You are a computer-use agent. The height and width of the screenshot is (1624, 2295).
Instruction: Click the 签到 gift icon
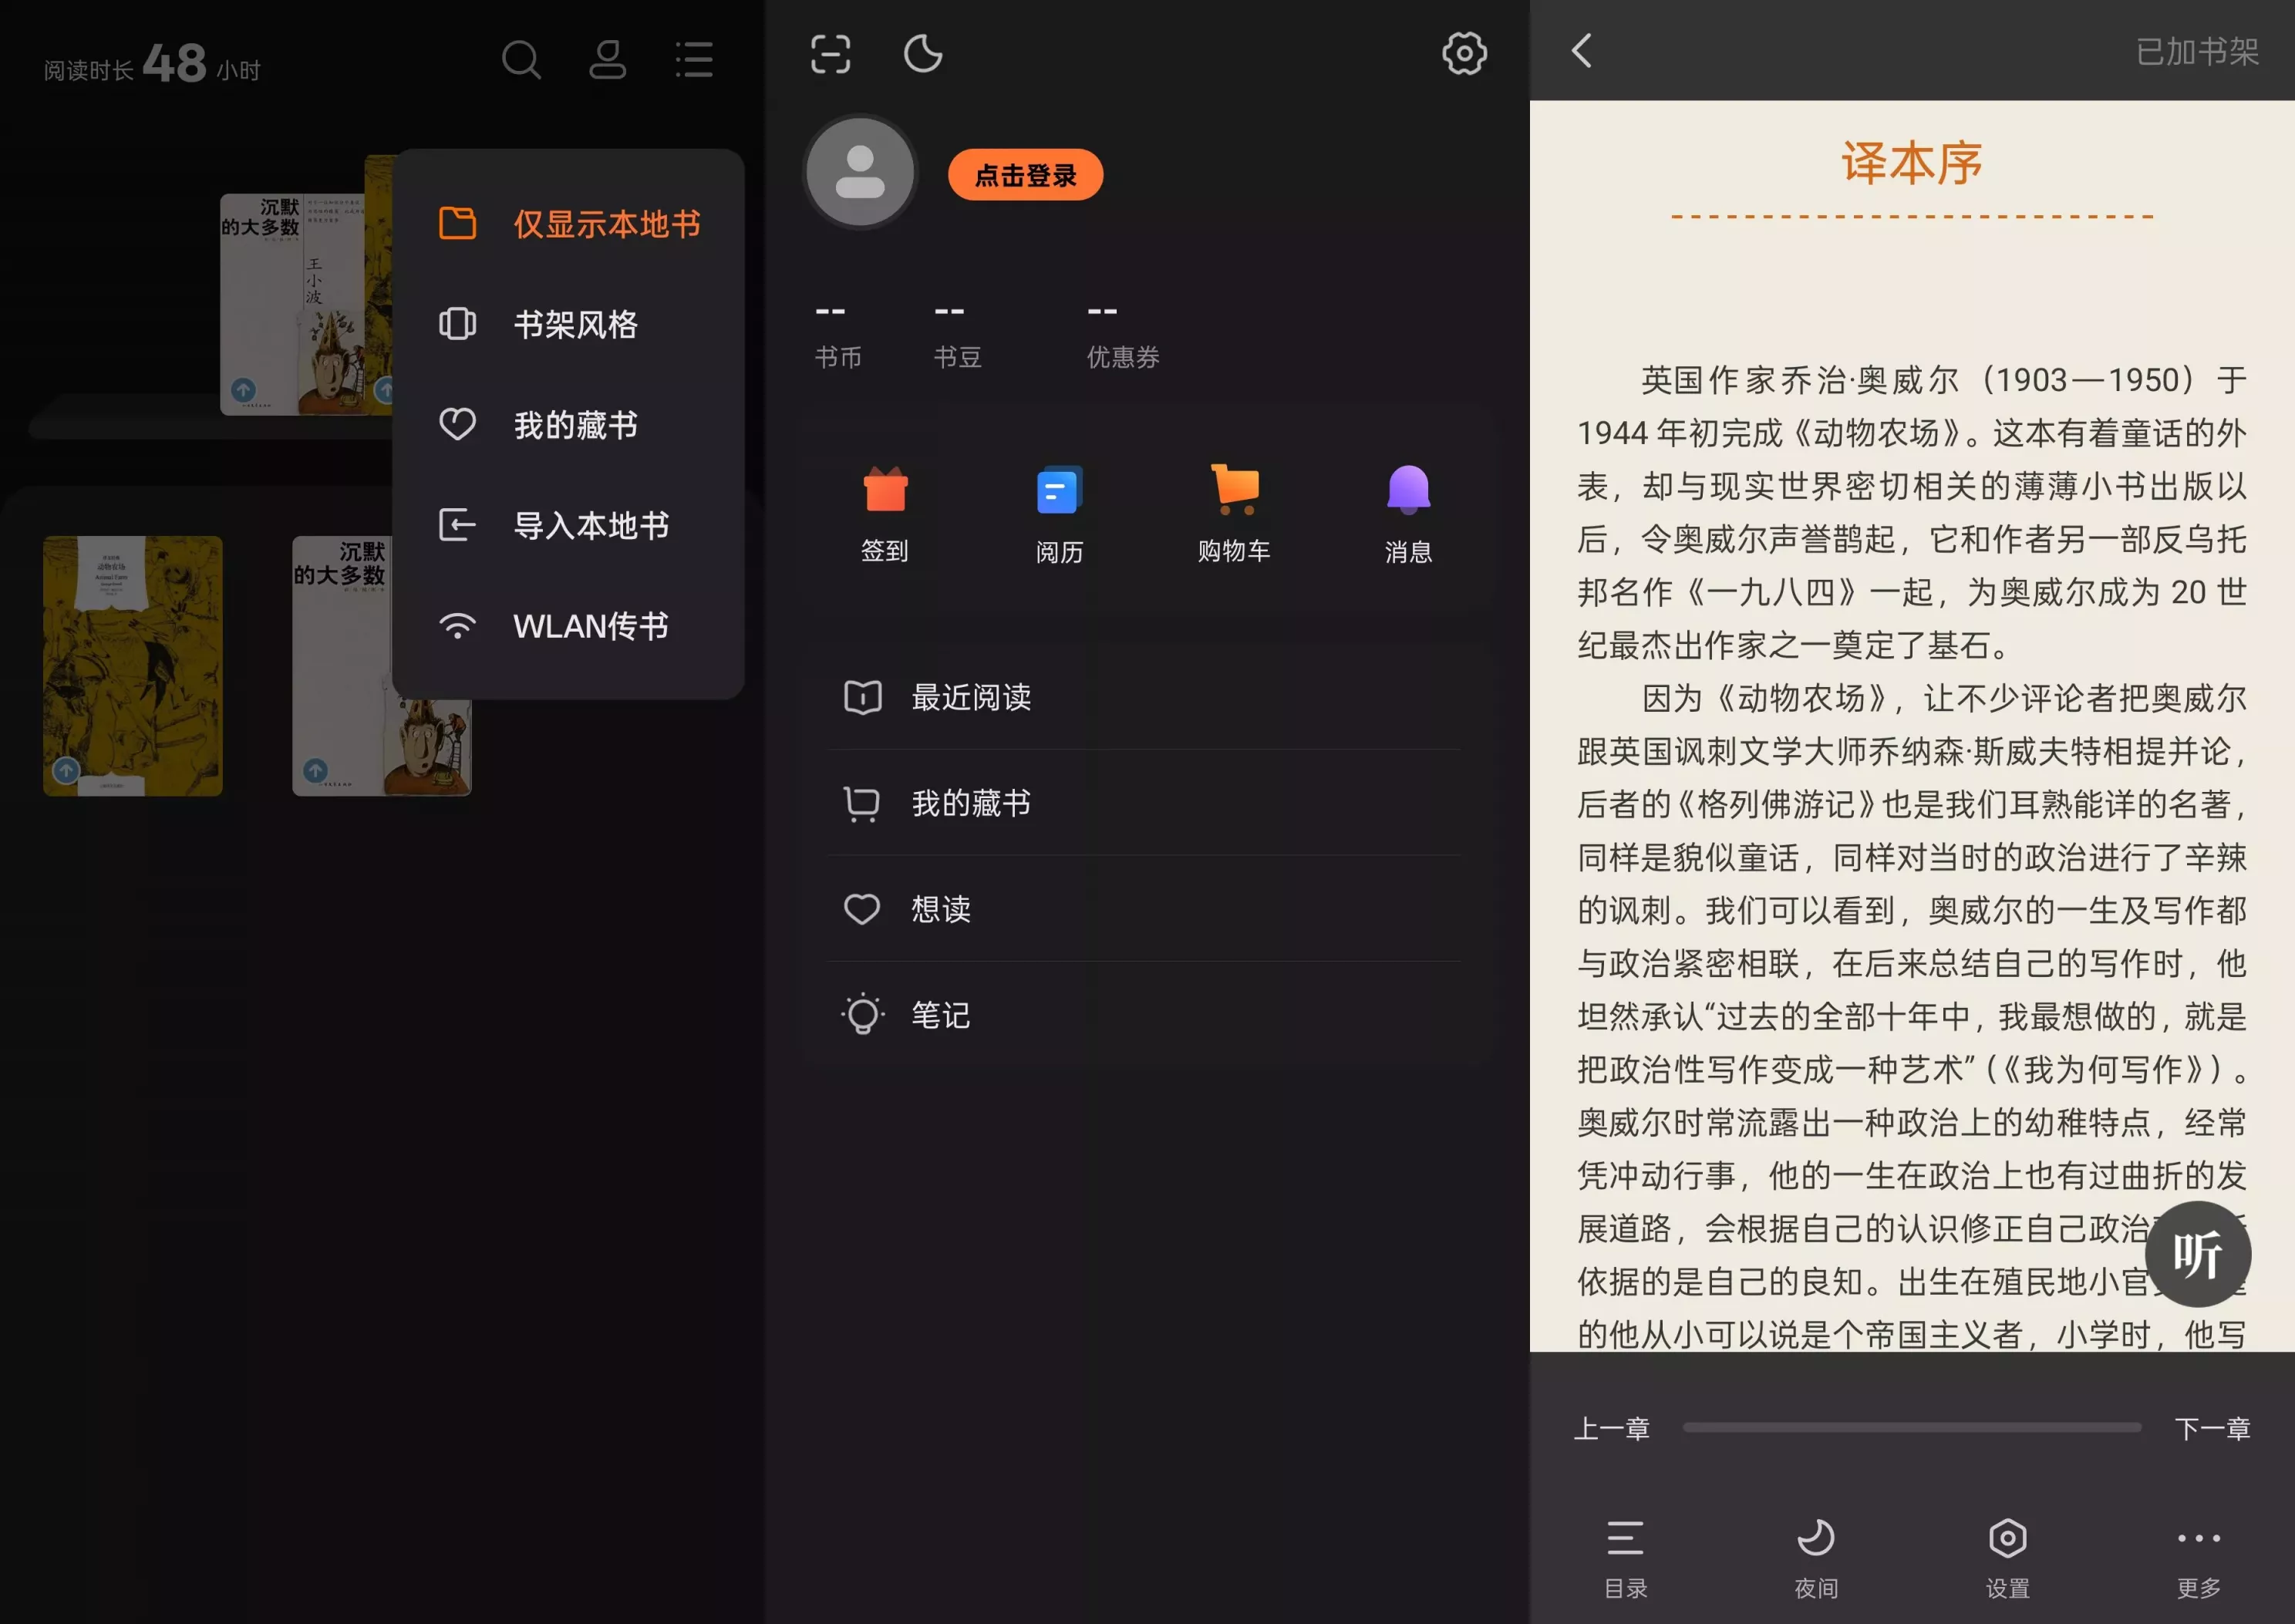click(885, 491)
